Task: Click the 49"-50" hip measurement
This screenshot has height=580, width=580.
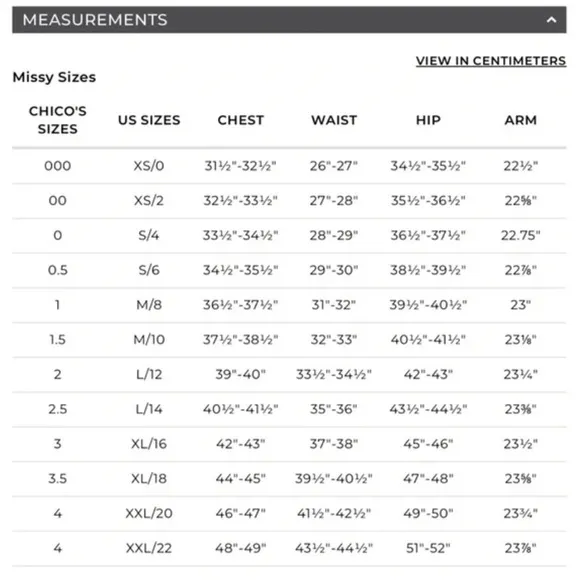Action: pos(428,513)
